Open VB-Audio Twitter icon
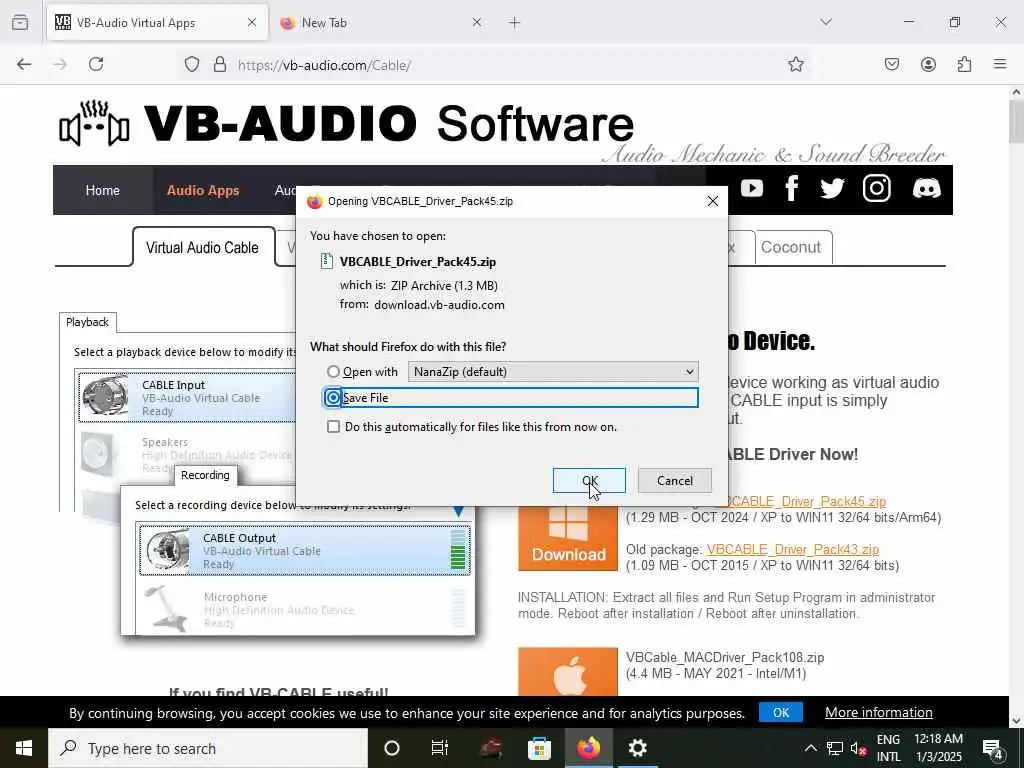Viewport: 1024px width, 768px height. tap(832, 189)
